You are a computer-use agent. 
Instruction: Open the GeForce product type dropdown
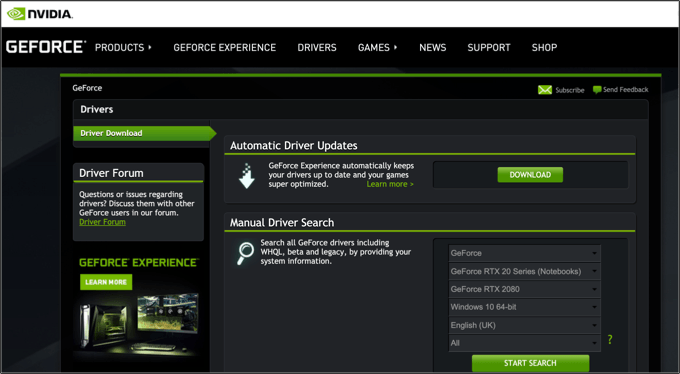tap(524, 253)
